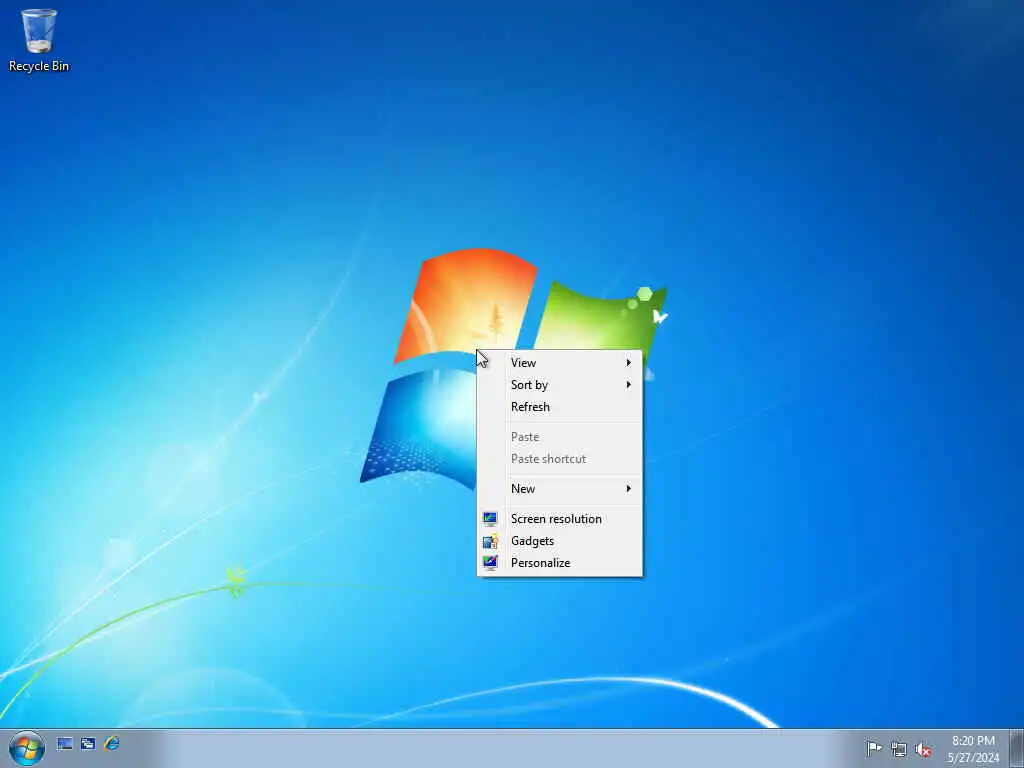
Task: Expand the View submenu arrow
Action: click(628, 362)
